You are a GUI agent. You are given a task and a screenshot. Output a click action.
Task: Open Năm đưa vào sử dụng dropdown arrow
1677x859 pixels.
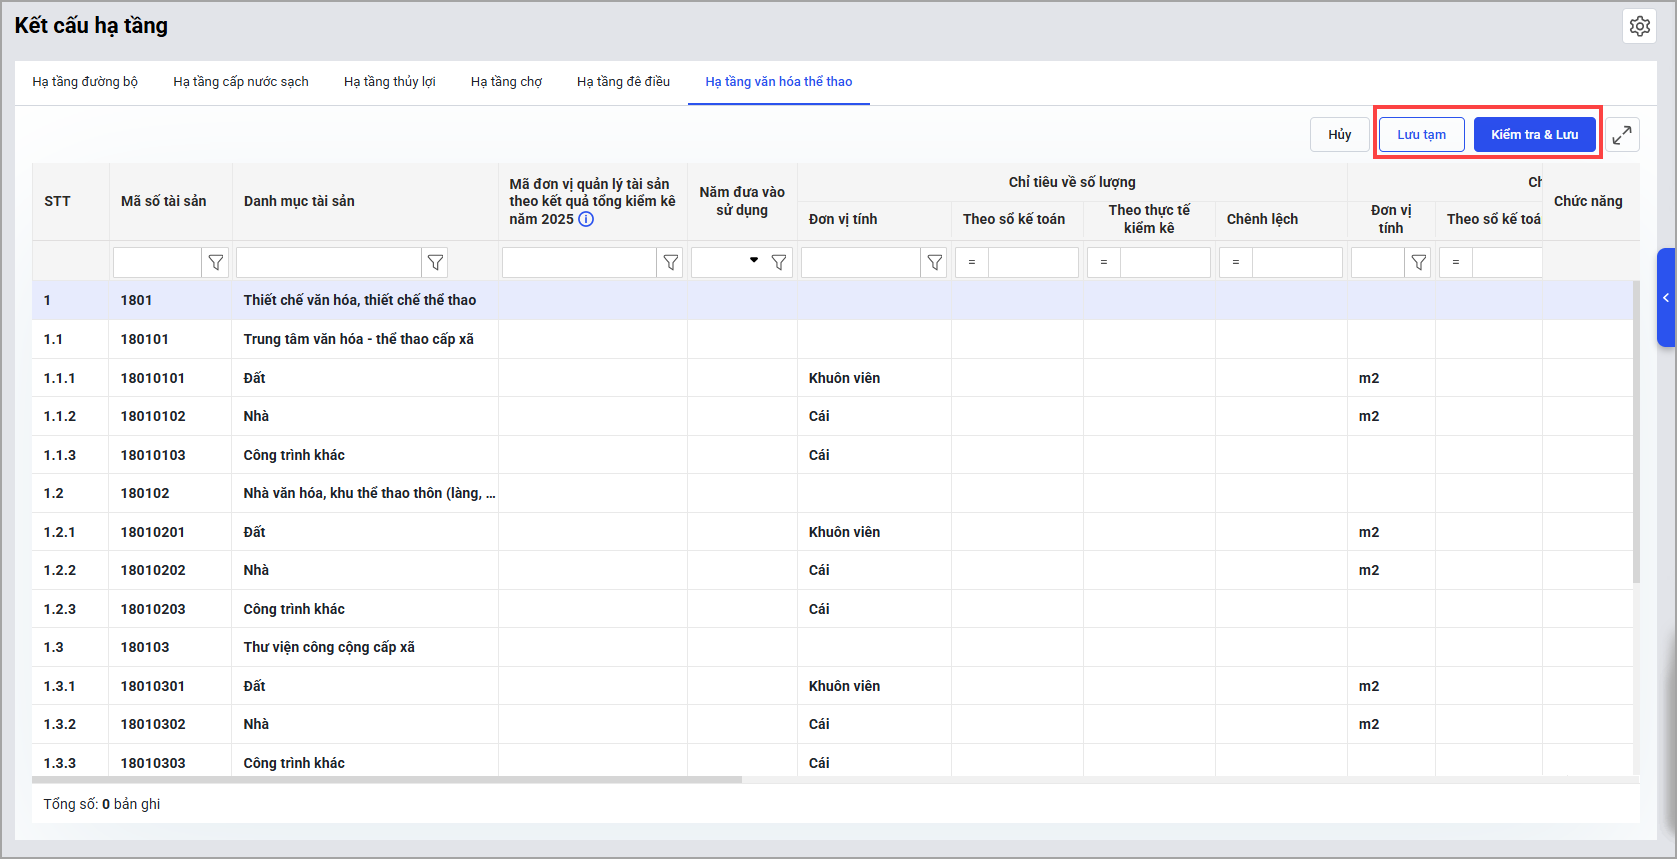754,261
